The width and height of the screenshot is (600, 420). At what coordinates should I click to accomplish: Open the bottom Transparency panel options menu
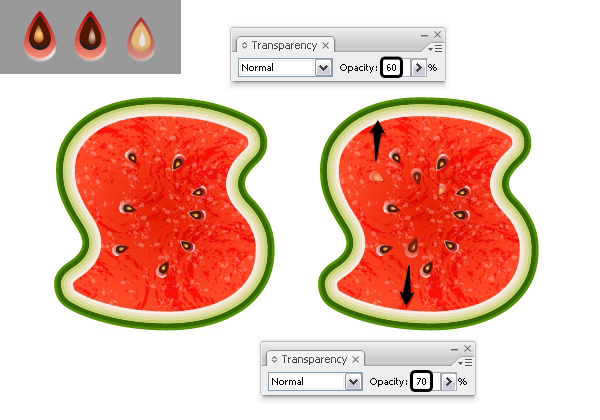click(466, 362)
